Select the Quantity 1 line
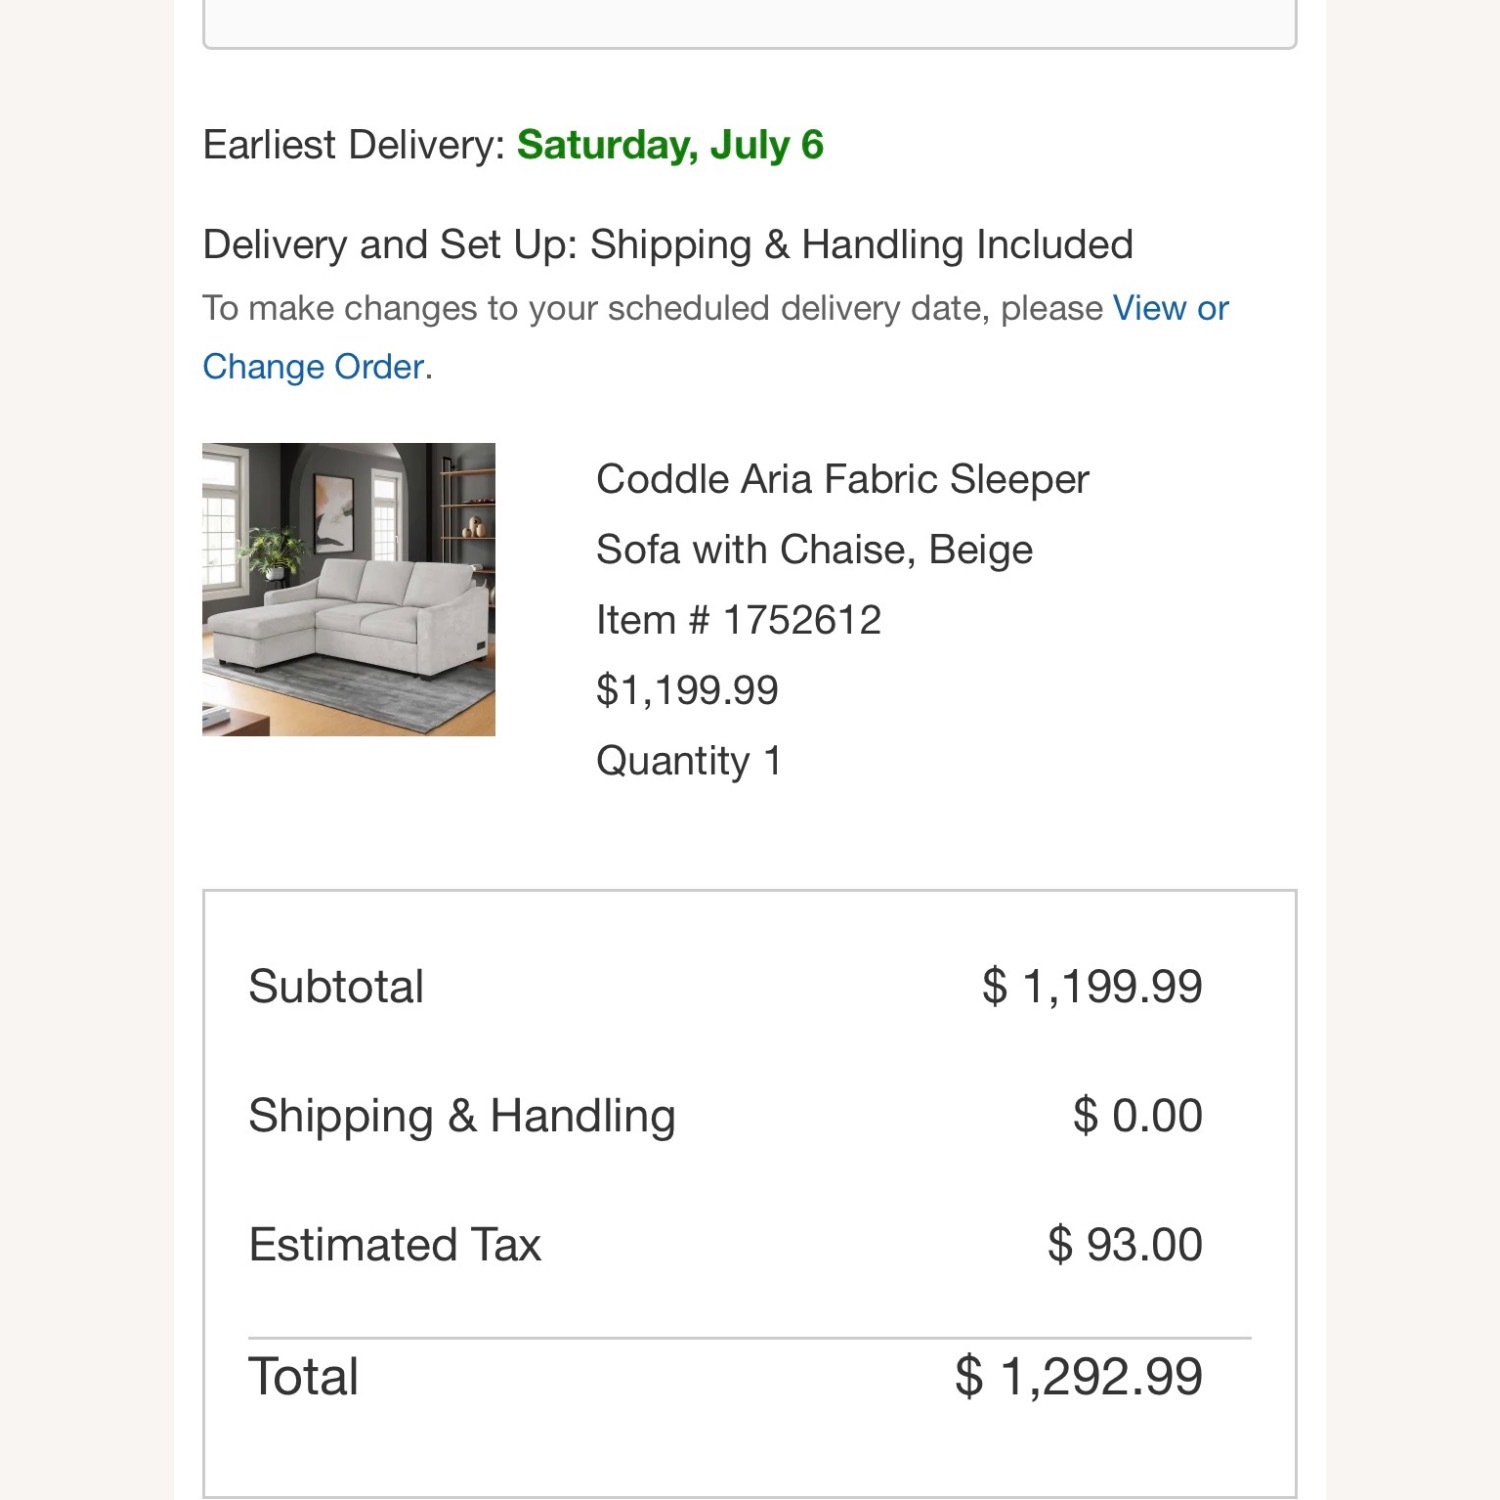Viewport: 1500px width, 1500px height. coord(690,760)
